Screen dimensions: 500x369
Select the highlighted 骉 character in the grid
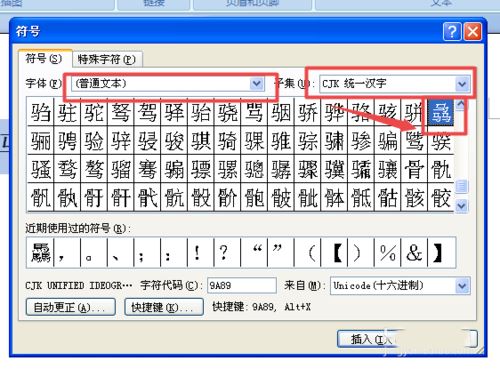tap(441, 112)
